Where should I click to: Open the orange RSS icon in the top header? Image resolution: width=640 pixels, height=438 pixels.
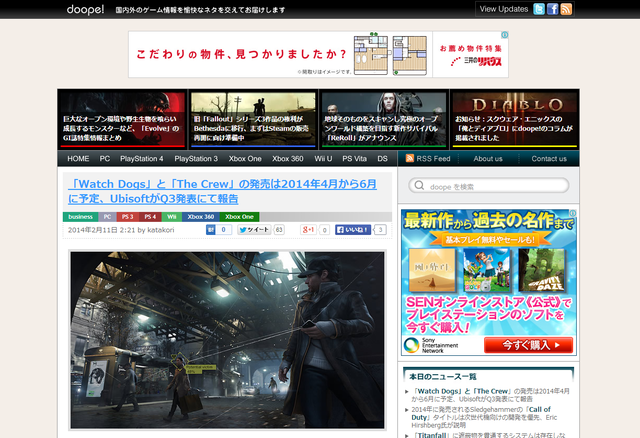coord(566,9)
